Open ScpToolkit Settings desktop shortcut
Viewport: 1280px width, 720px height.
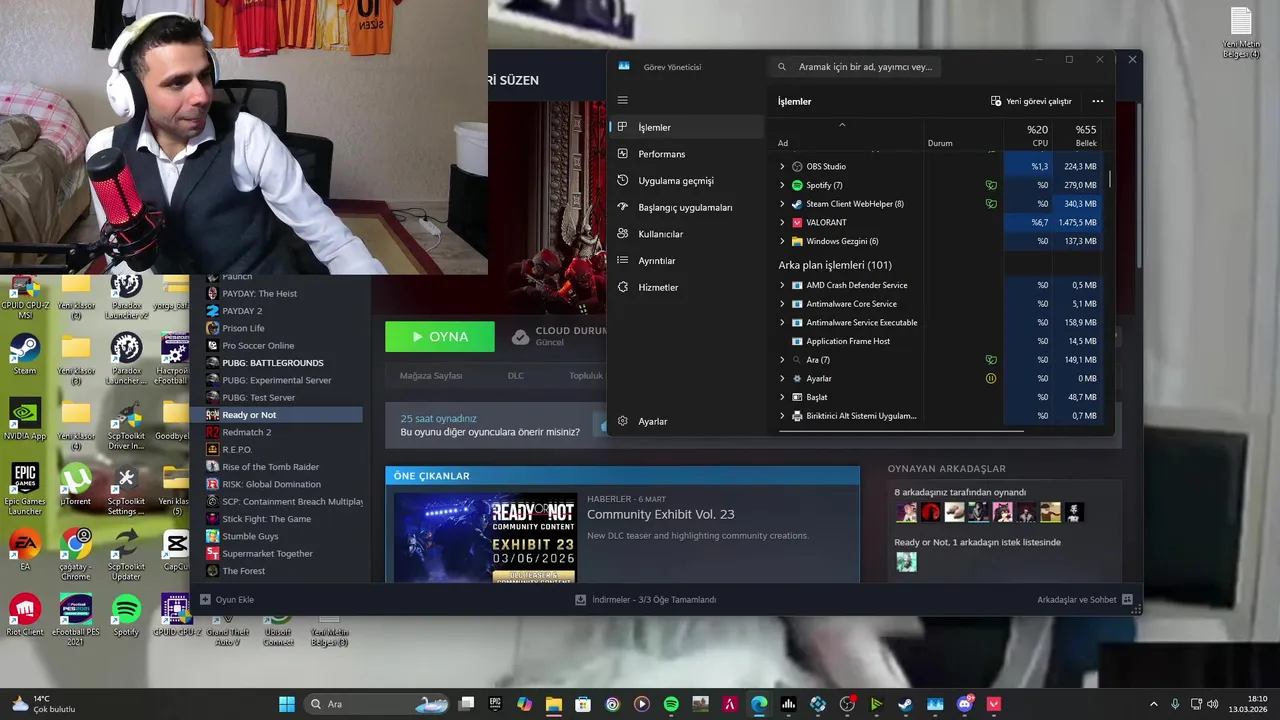[126, 490]
